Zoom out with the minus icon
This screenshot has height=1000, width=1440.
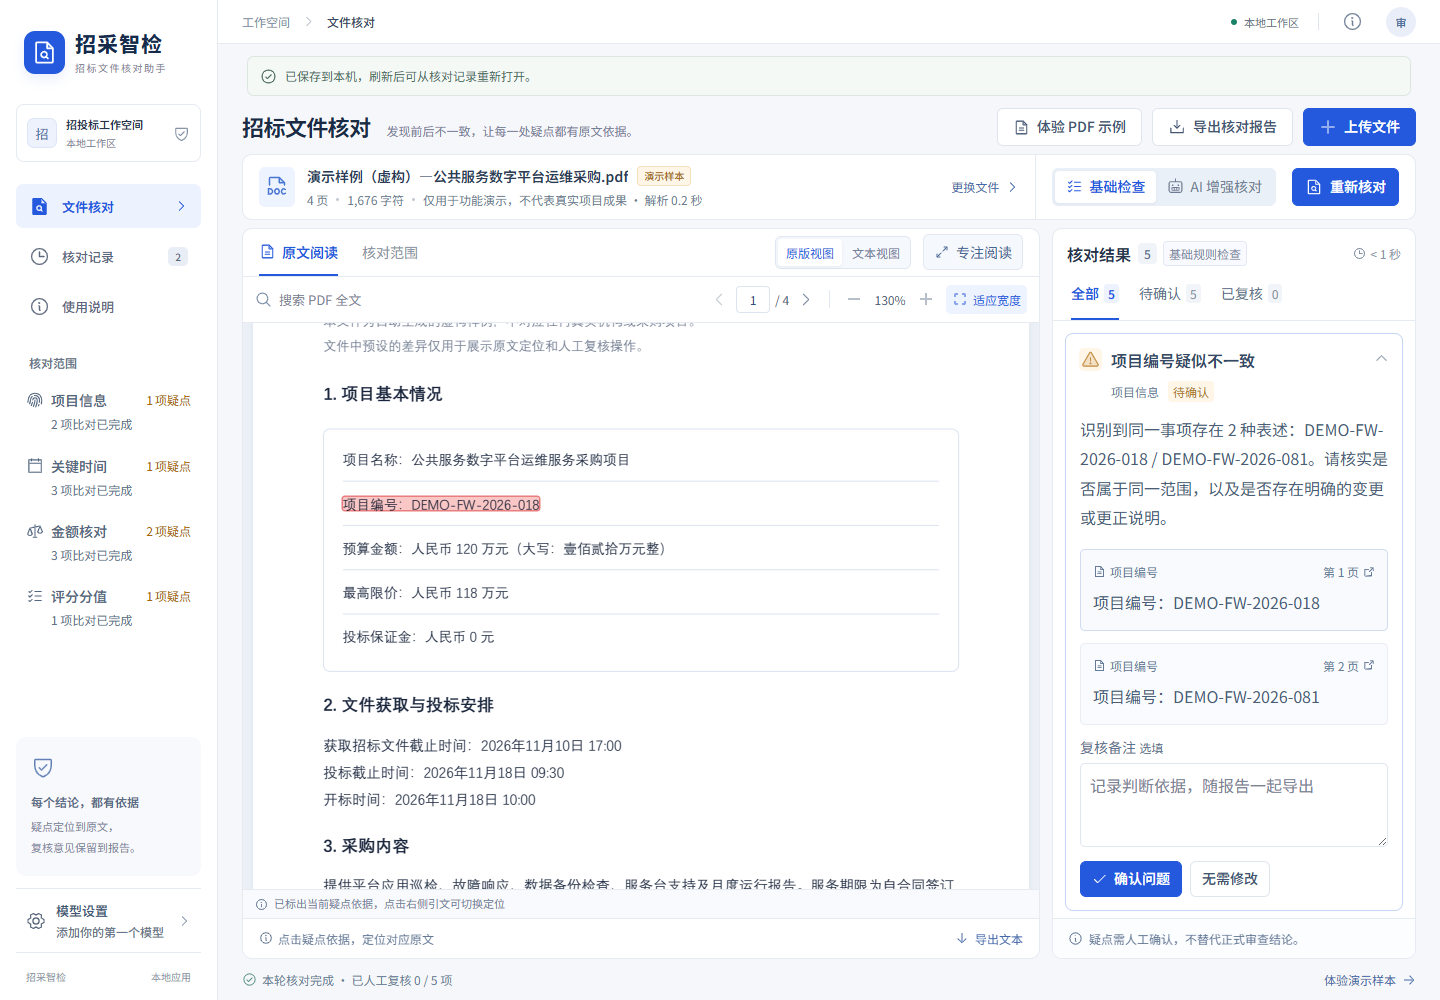854,300
